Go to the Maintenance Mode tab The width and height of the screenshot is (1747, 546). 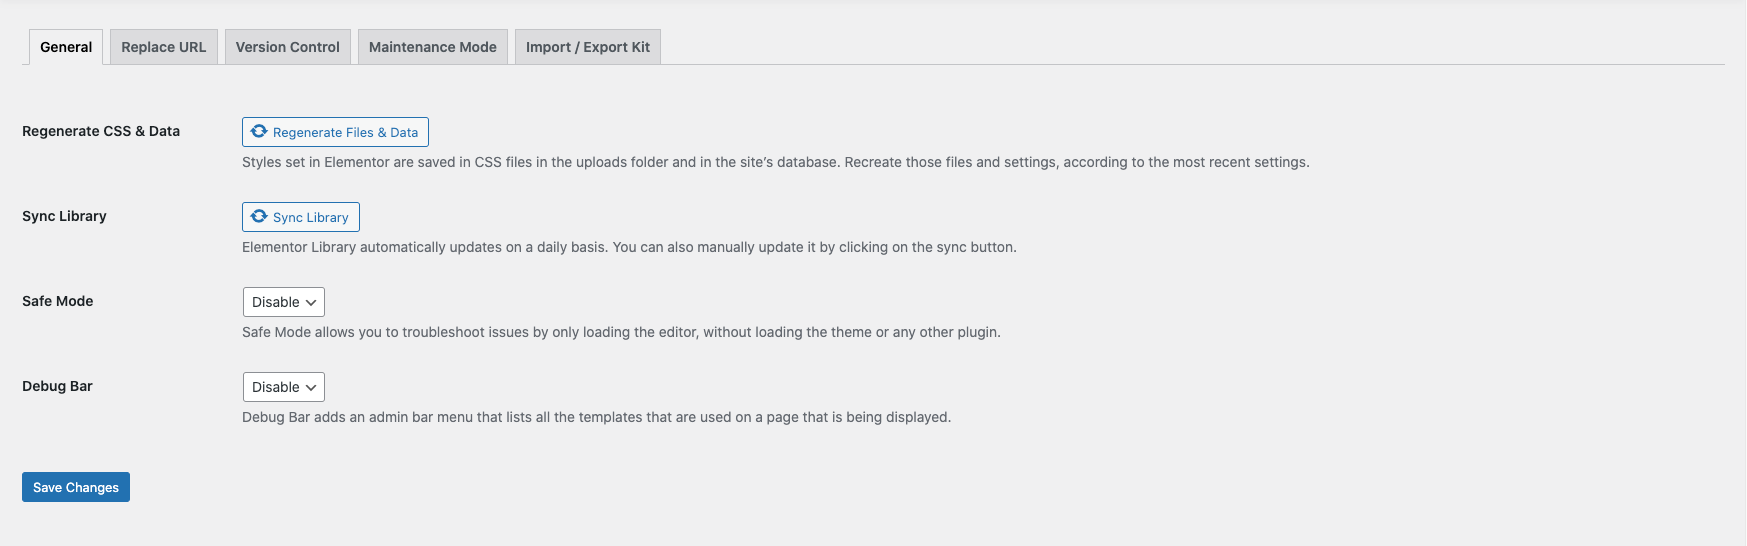[433, 47]
